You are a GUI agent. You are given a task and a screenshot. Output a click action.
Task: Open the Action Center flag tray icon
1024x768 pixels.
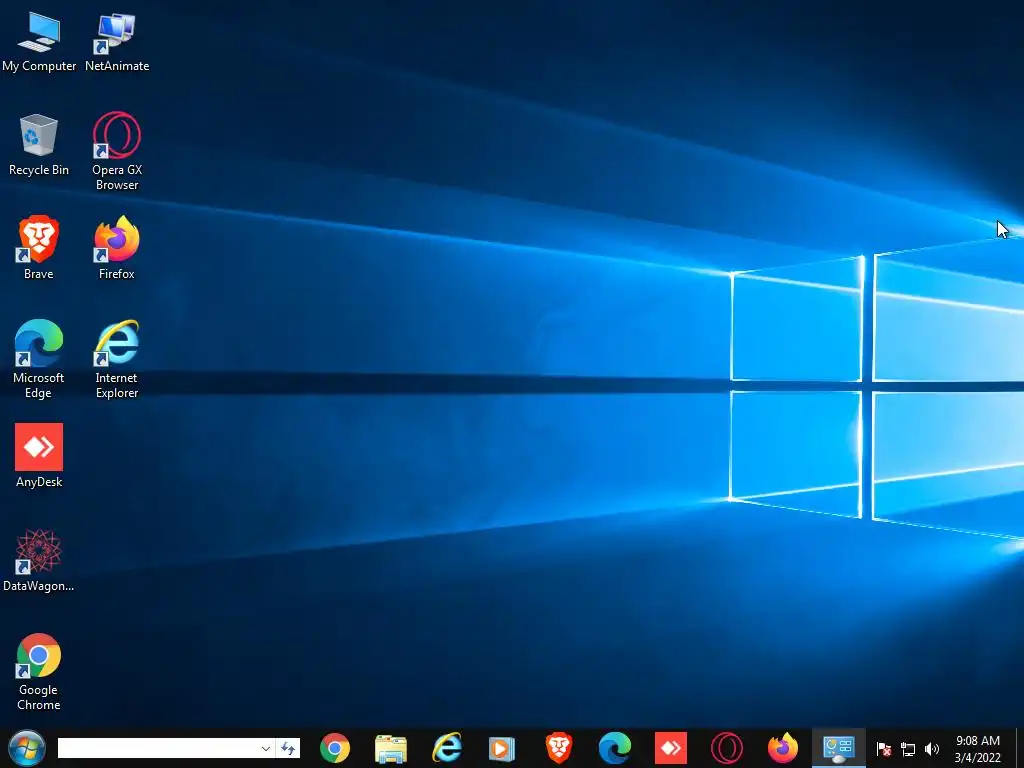click(x=884, y=749)
